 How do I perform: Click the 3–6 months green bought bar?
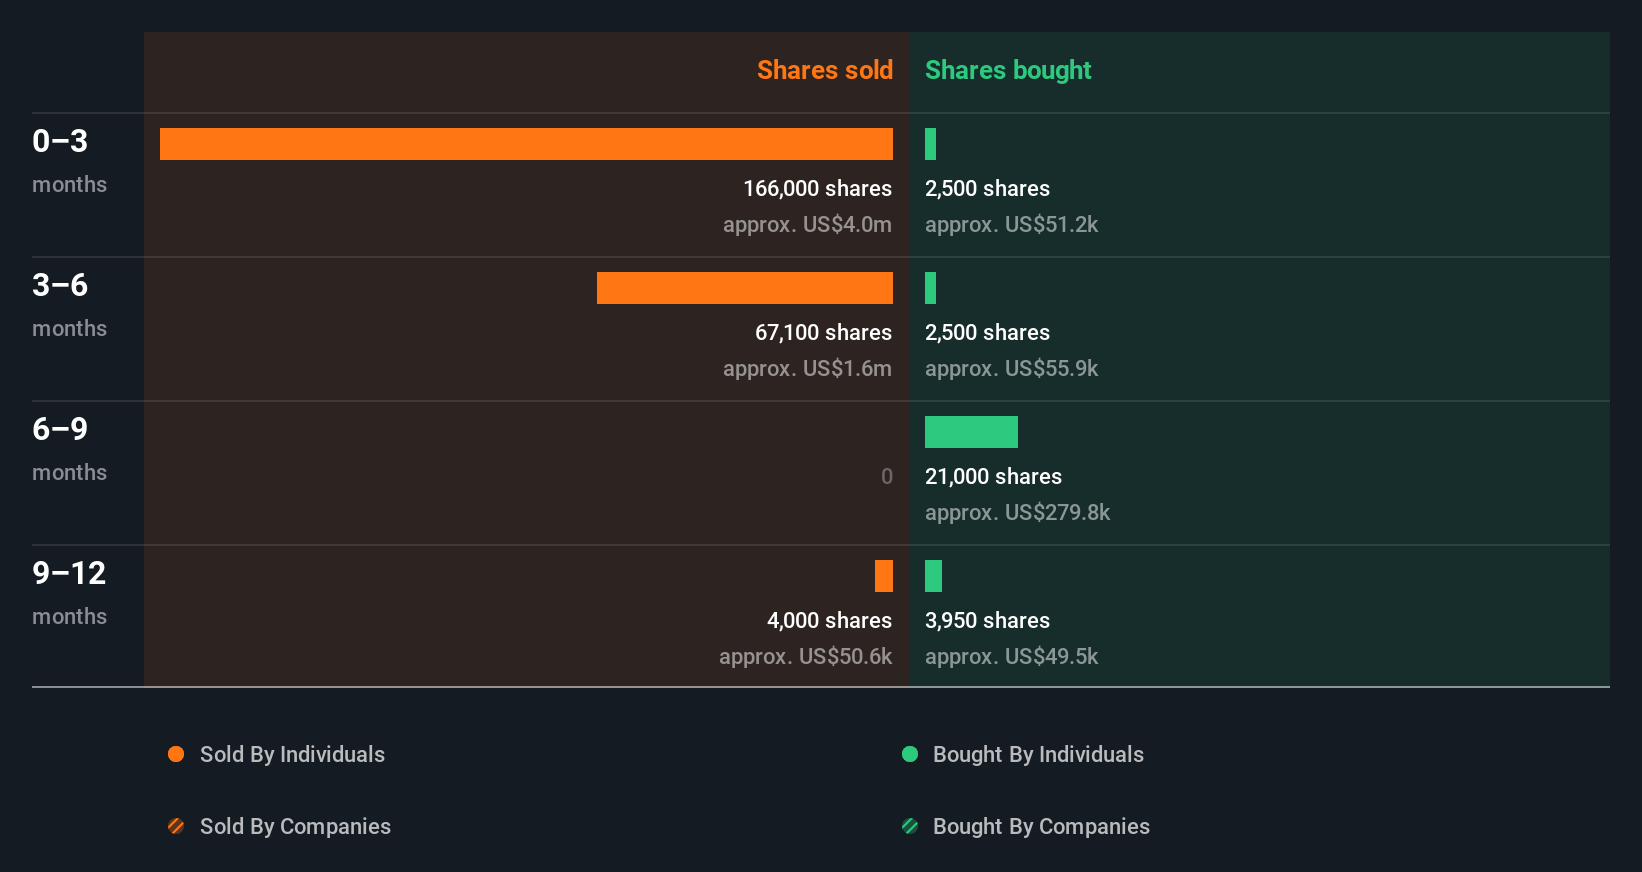(930, 288)
